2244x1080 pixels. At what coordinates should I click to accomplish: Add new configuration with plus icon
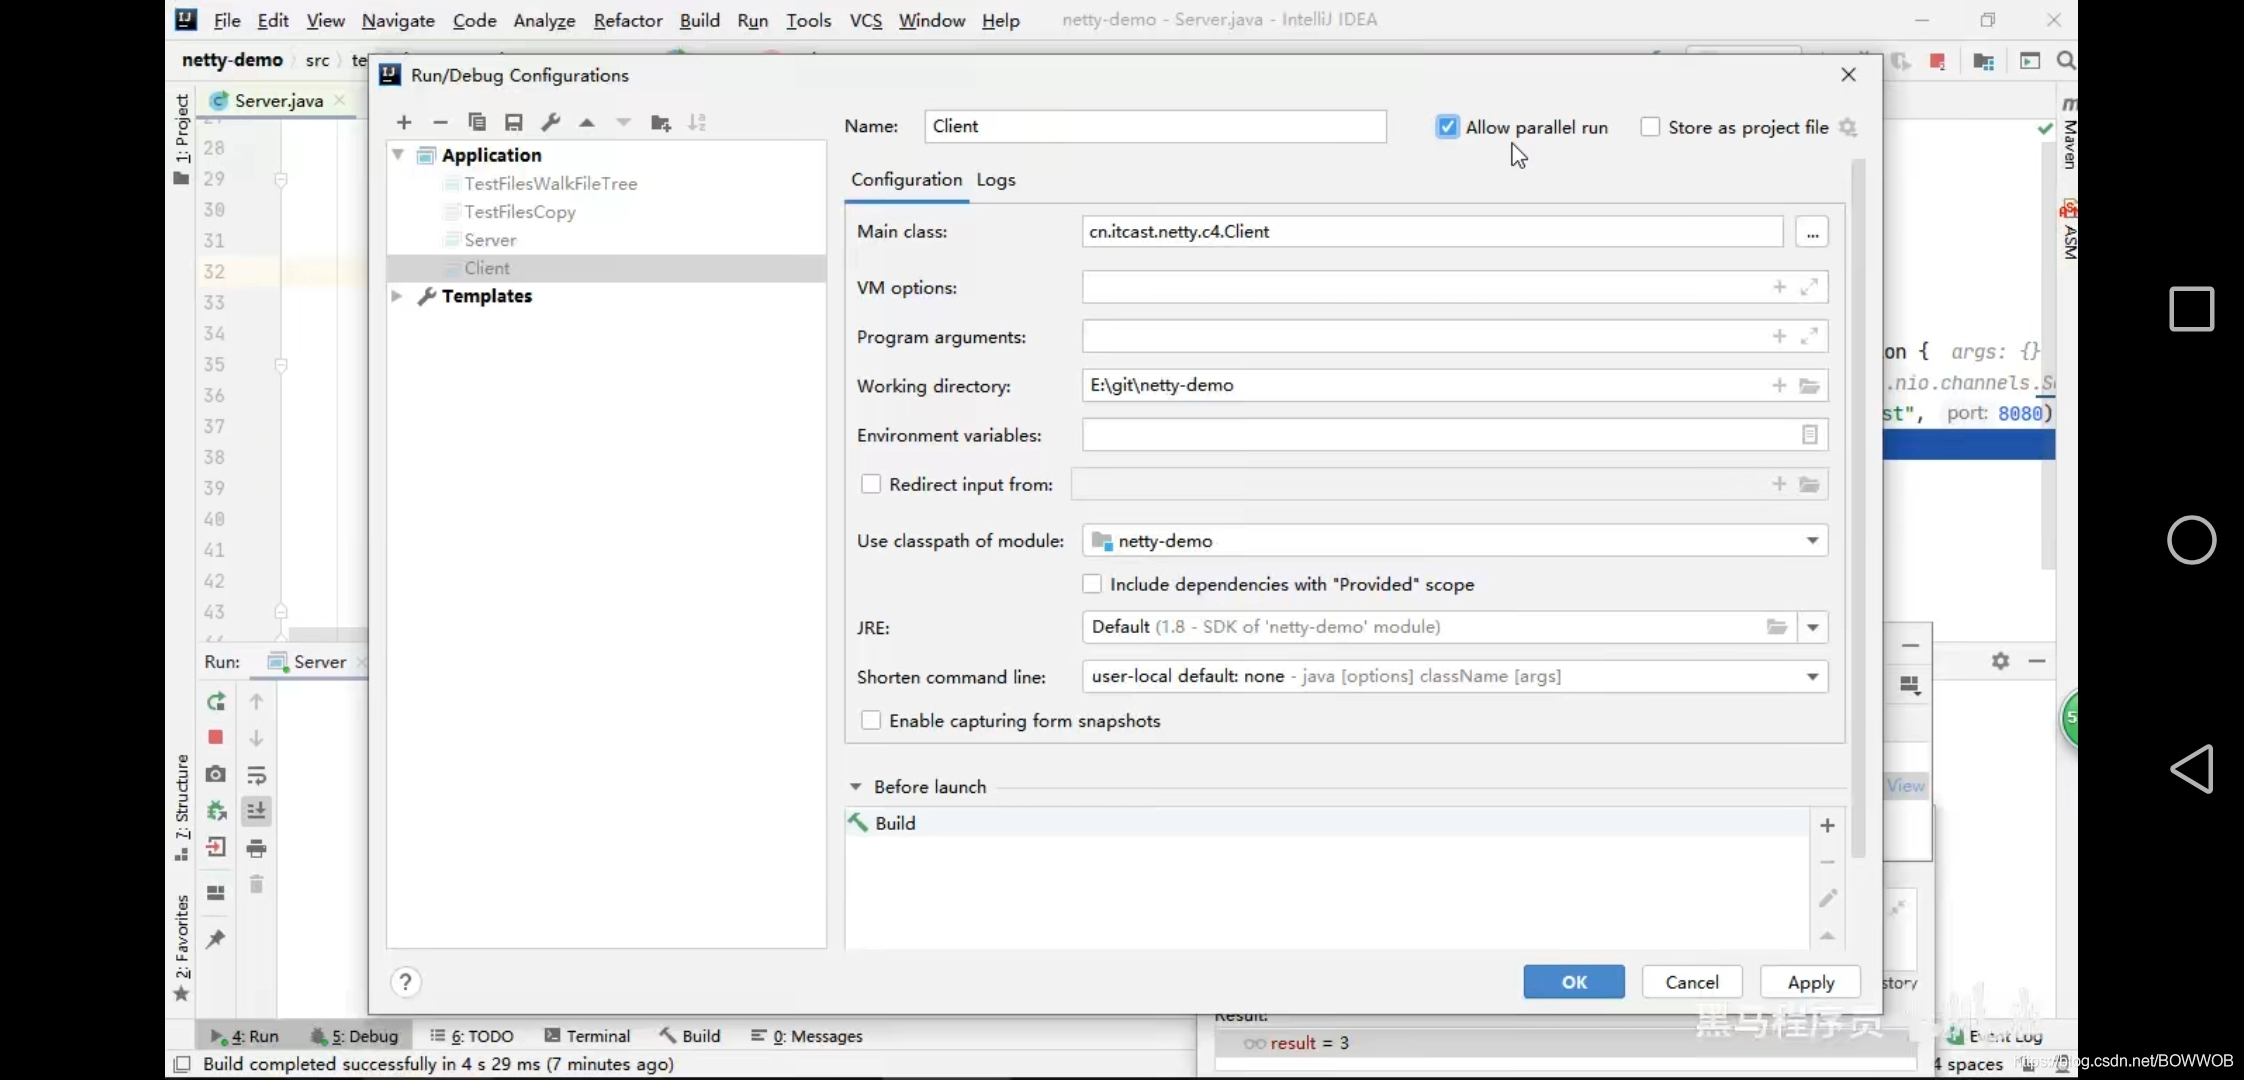pos(404,122)
